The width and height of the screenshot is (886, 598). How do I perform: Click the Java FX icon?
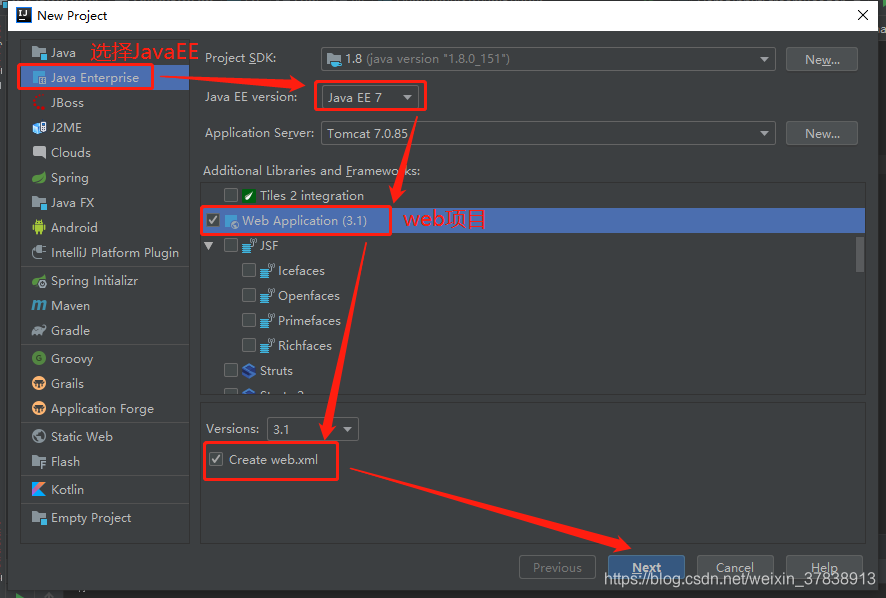pos(39,202)
